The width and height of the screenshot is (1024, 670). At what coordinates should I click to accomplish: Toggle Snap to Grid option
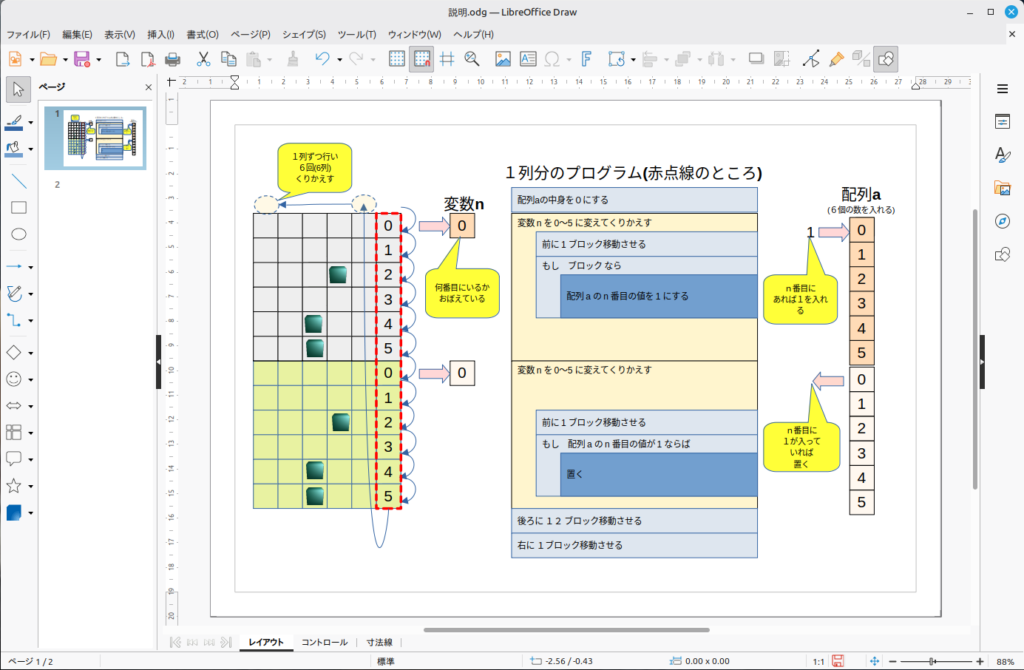coord(421,59)
